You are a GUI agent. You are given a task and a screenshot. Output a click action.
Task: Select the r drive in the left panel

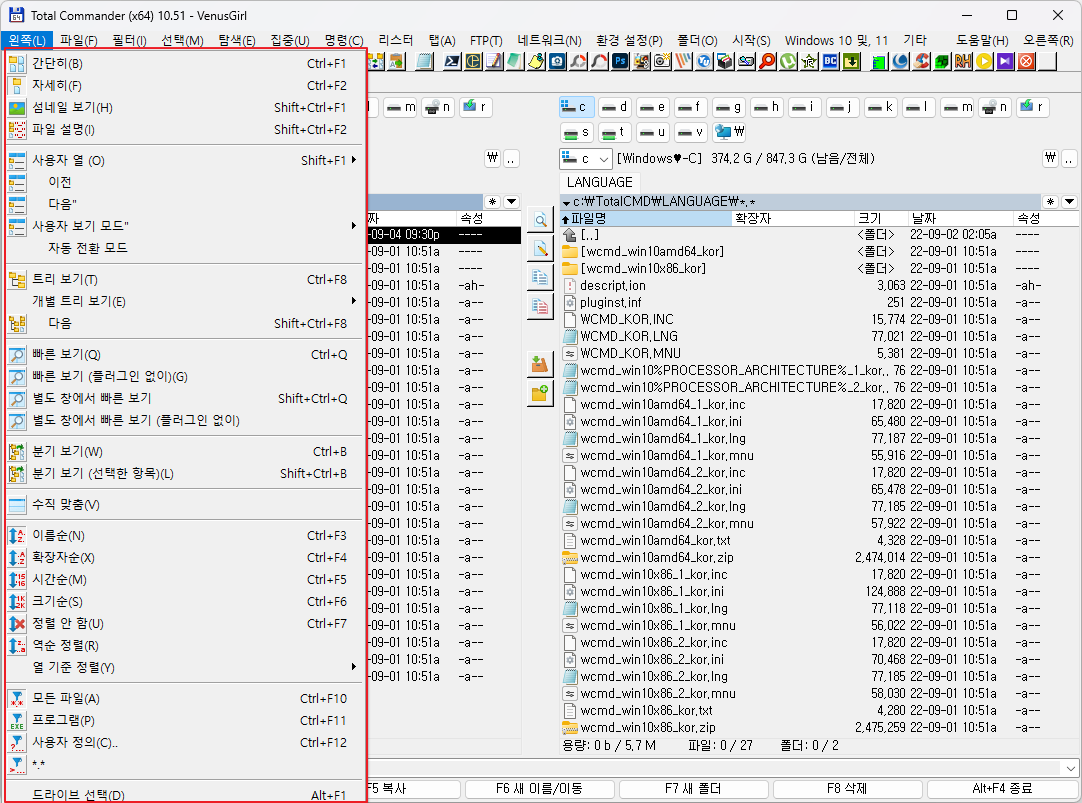coord(475,107)
